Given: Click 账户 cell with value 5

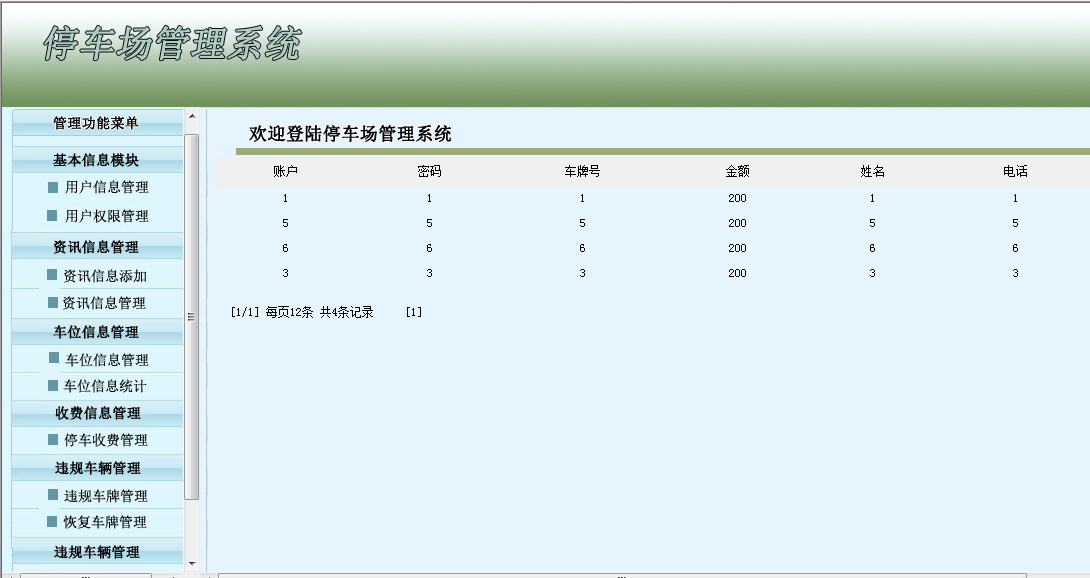Looking at the screenshot, I should (x=285, y=223).
